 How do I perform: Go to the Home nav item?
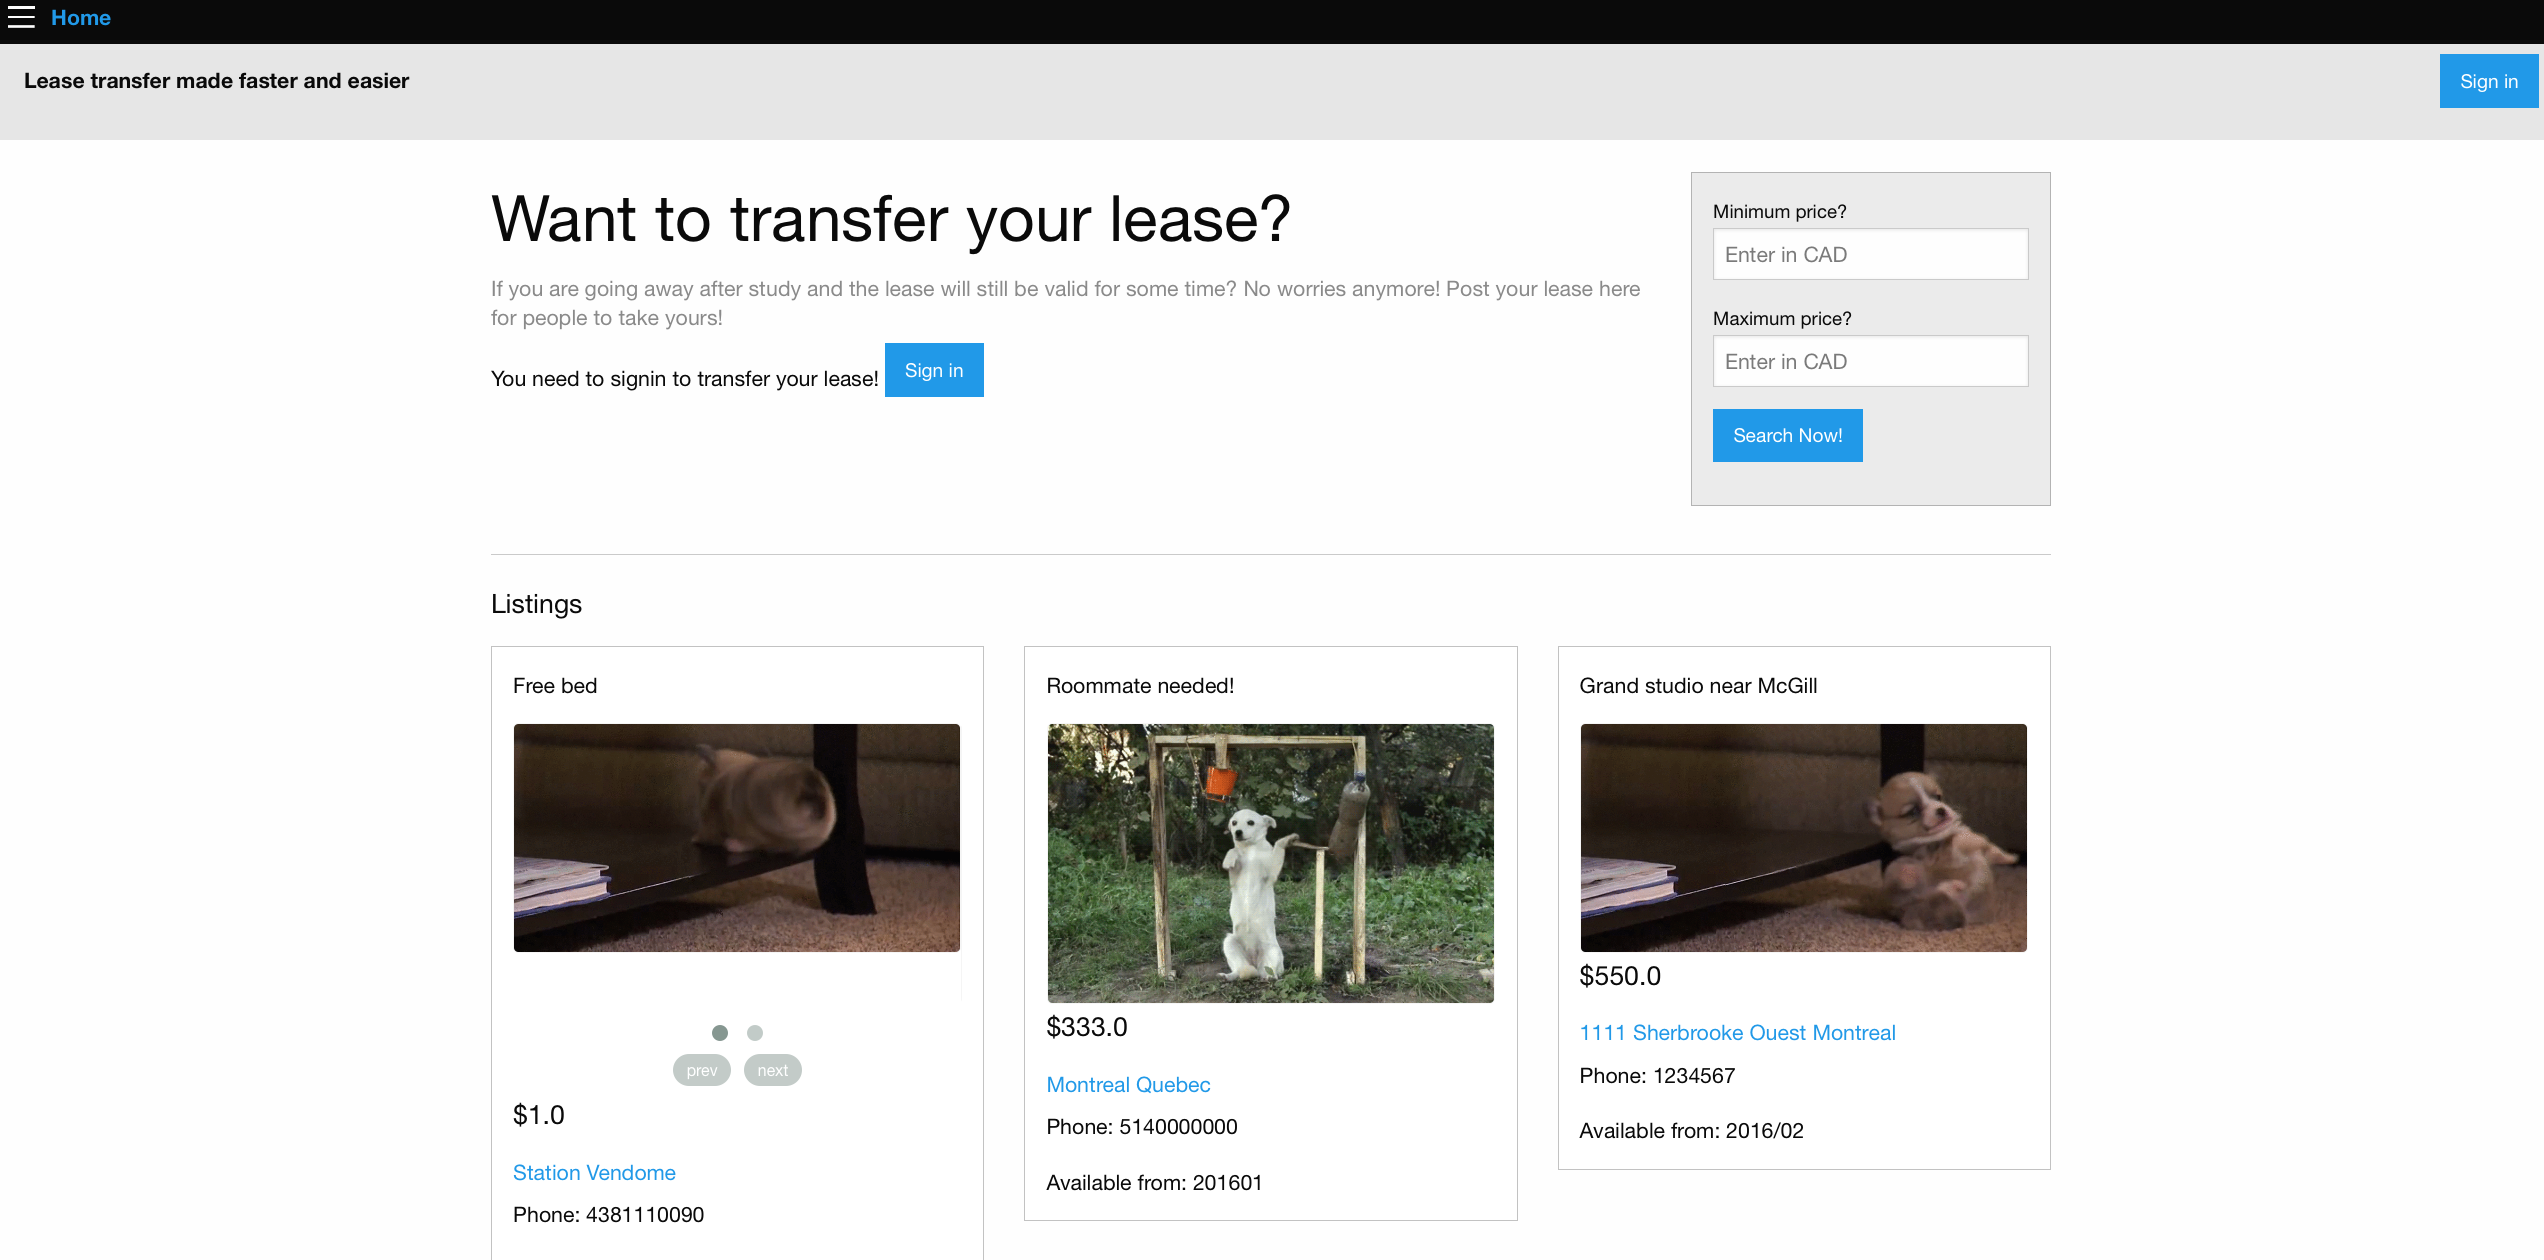[x=81, y=17]
